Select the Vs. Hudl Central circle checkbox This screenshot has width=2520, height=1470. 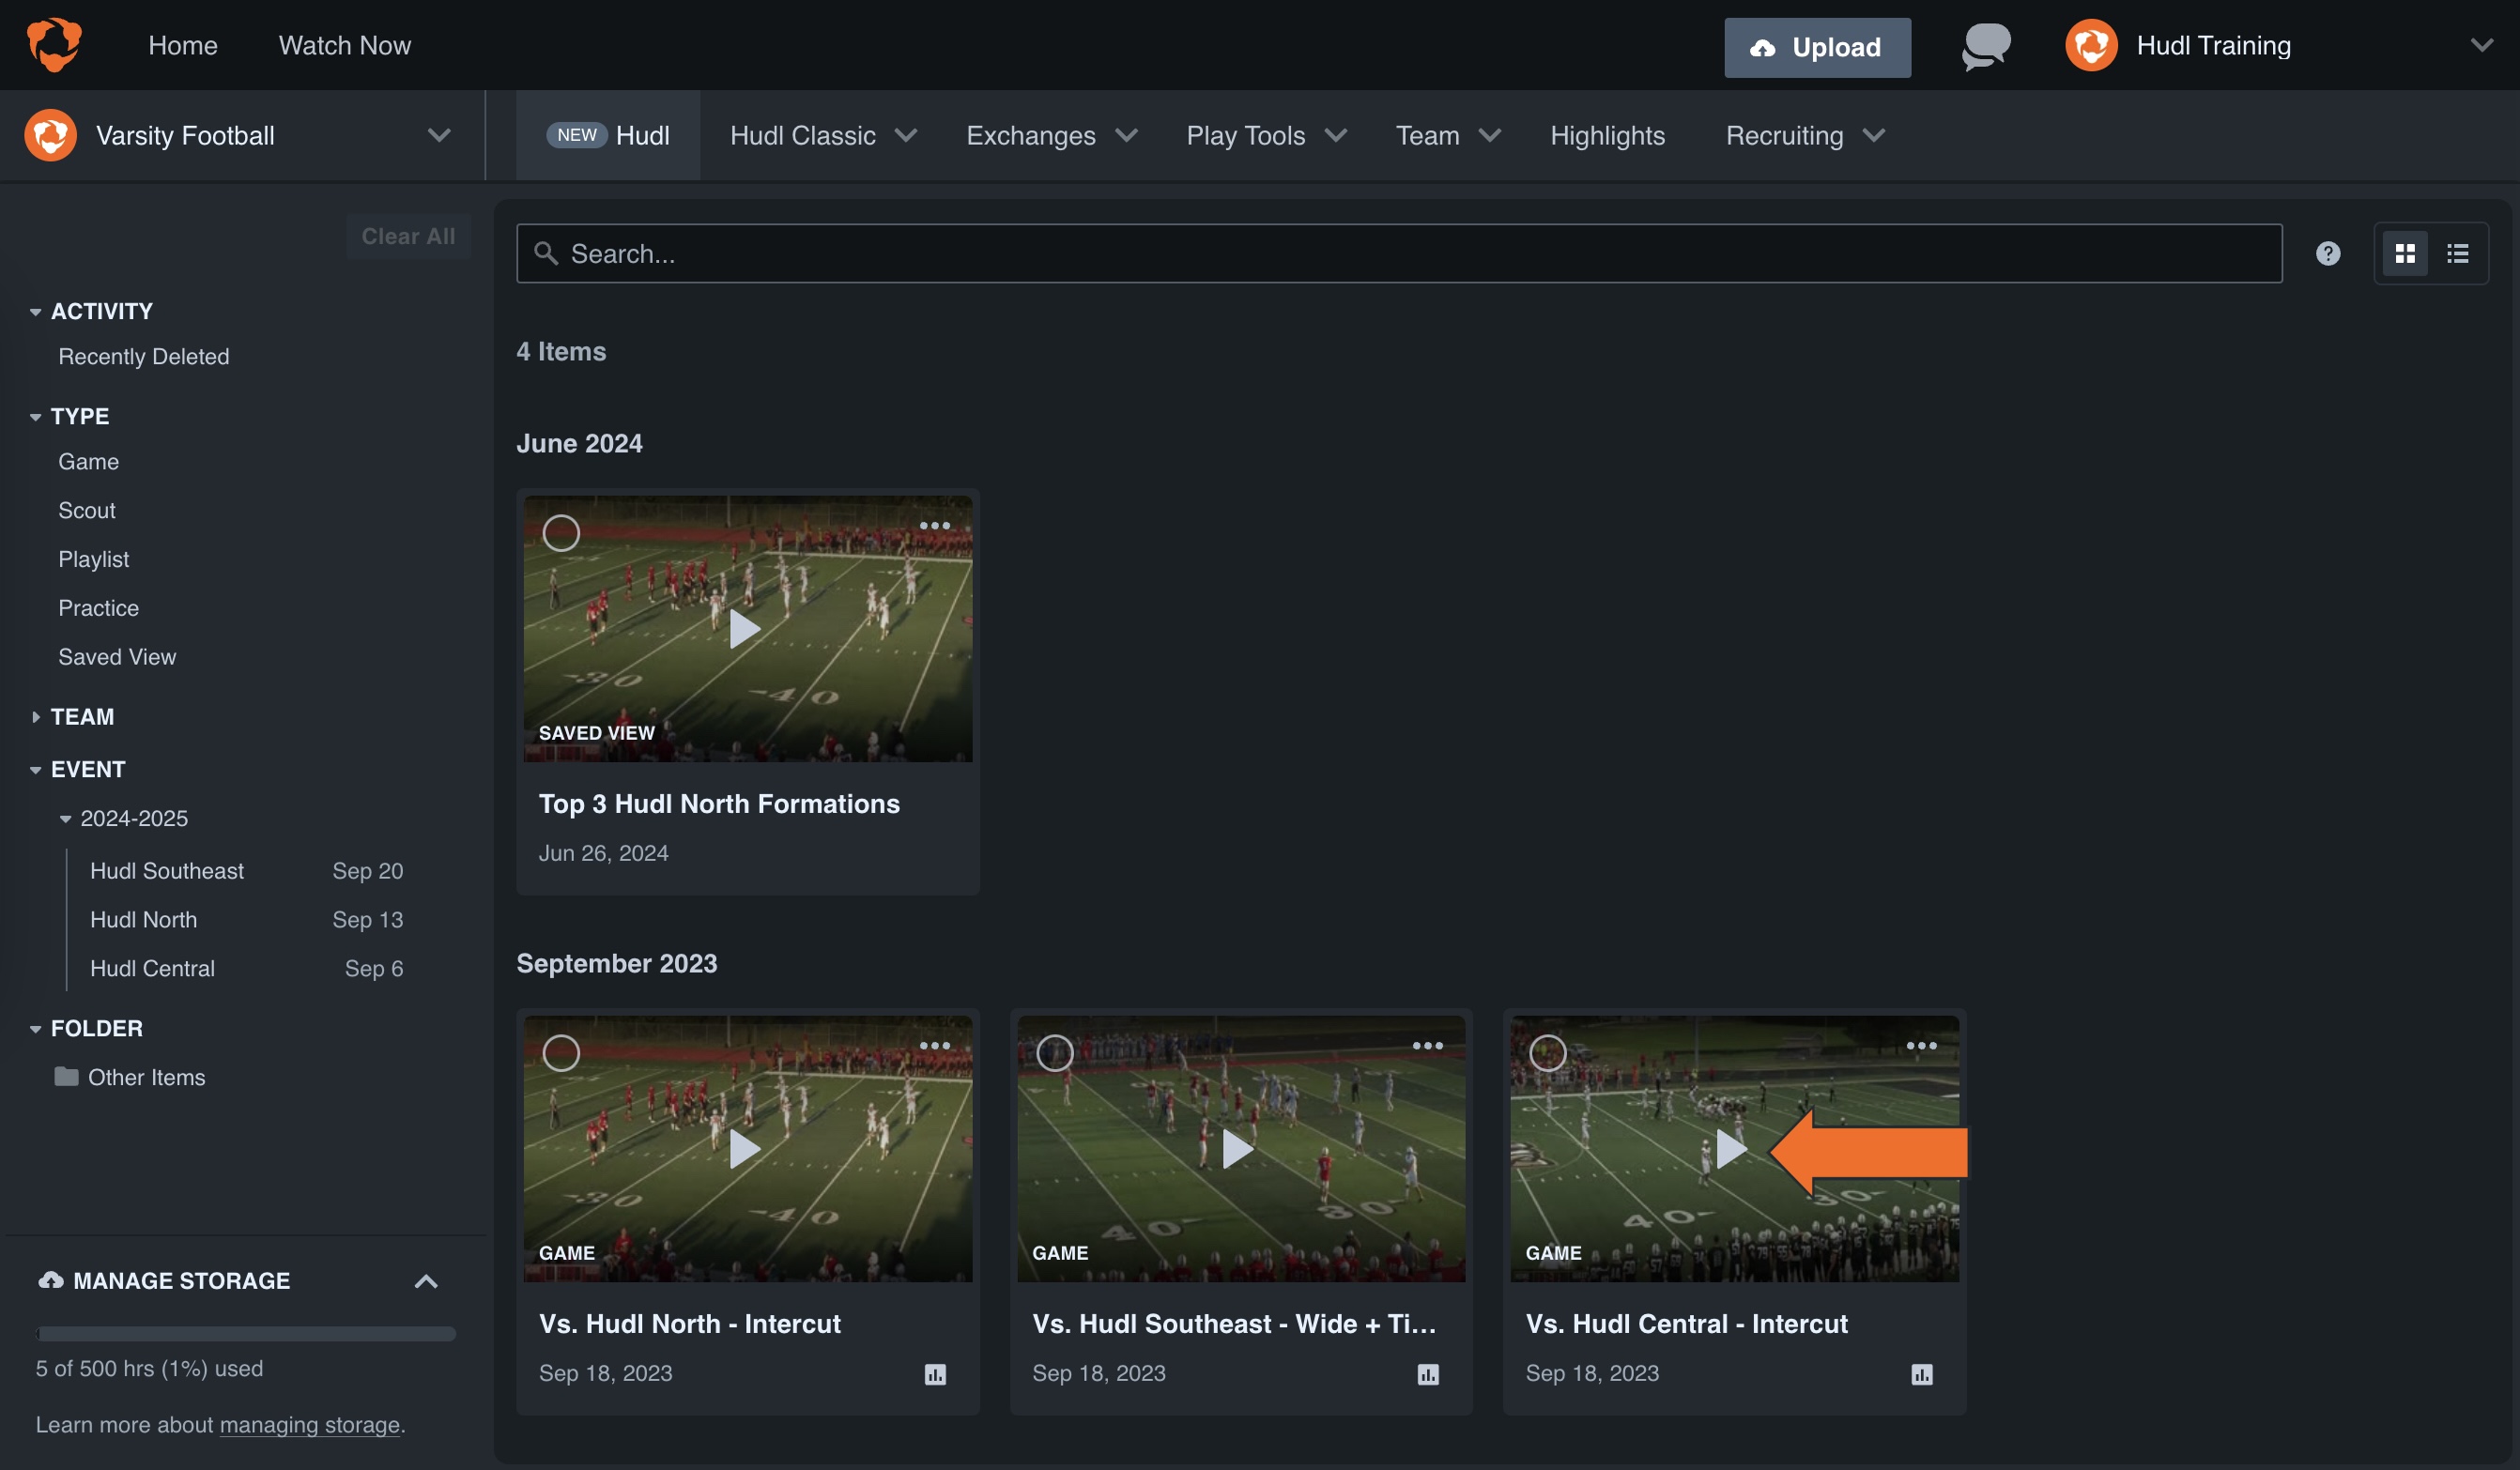click(1548, 1053)
